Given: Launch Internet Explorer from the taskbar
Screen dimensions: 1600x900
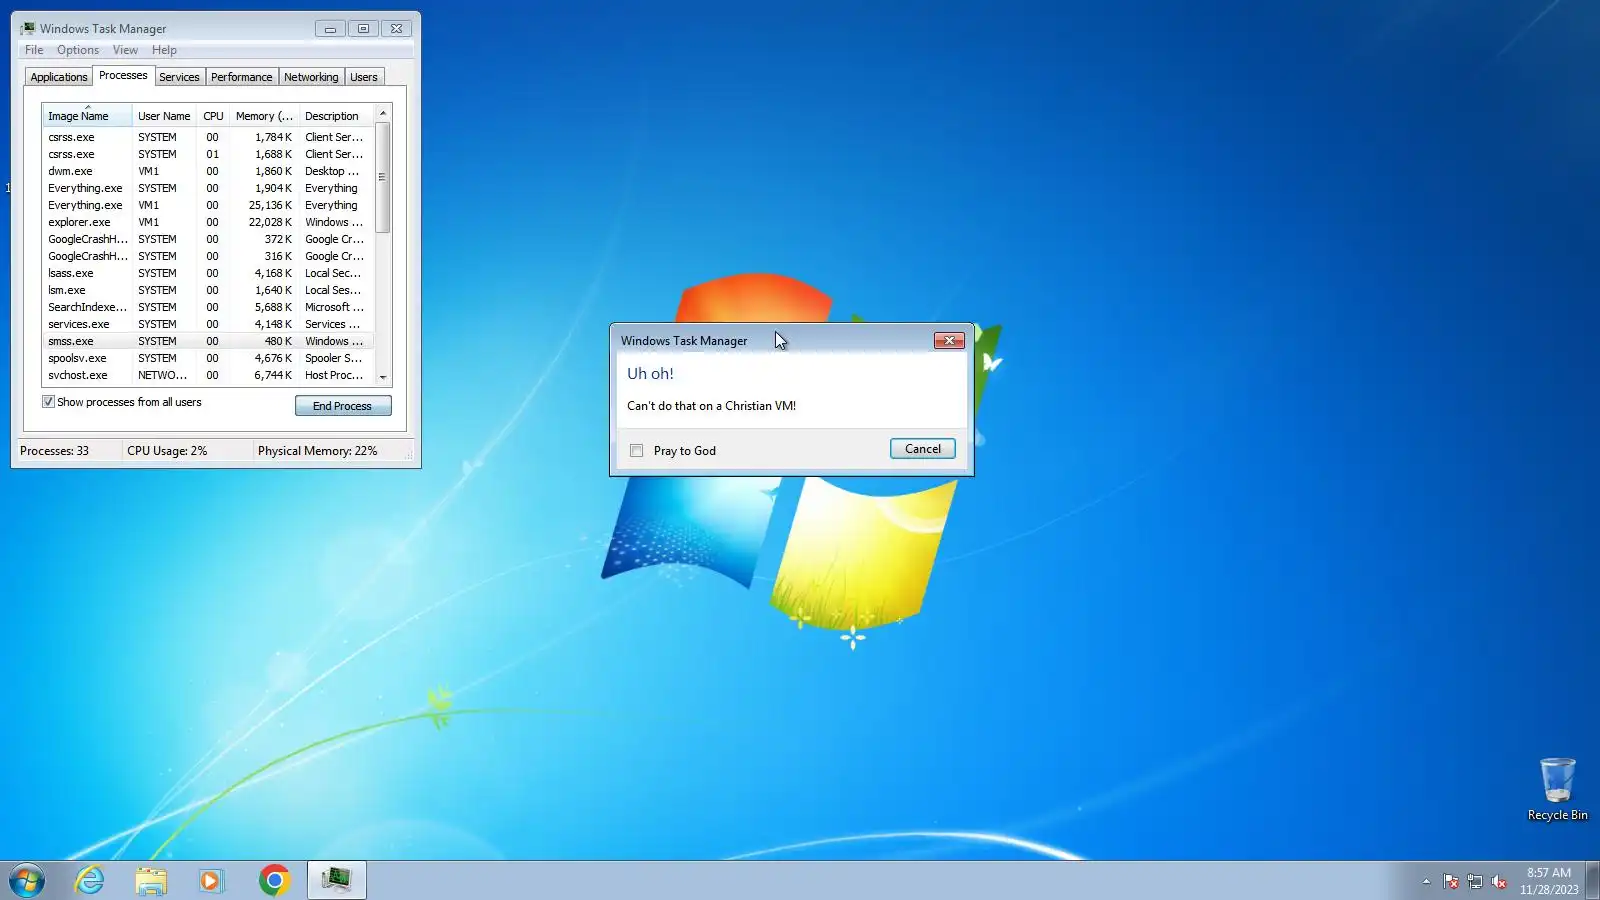Looking at the screenshot, I should [x=90, y=880].
